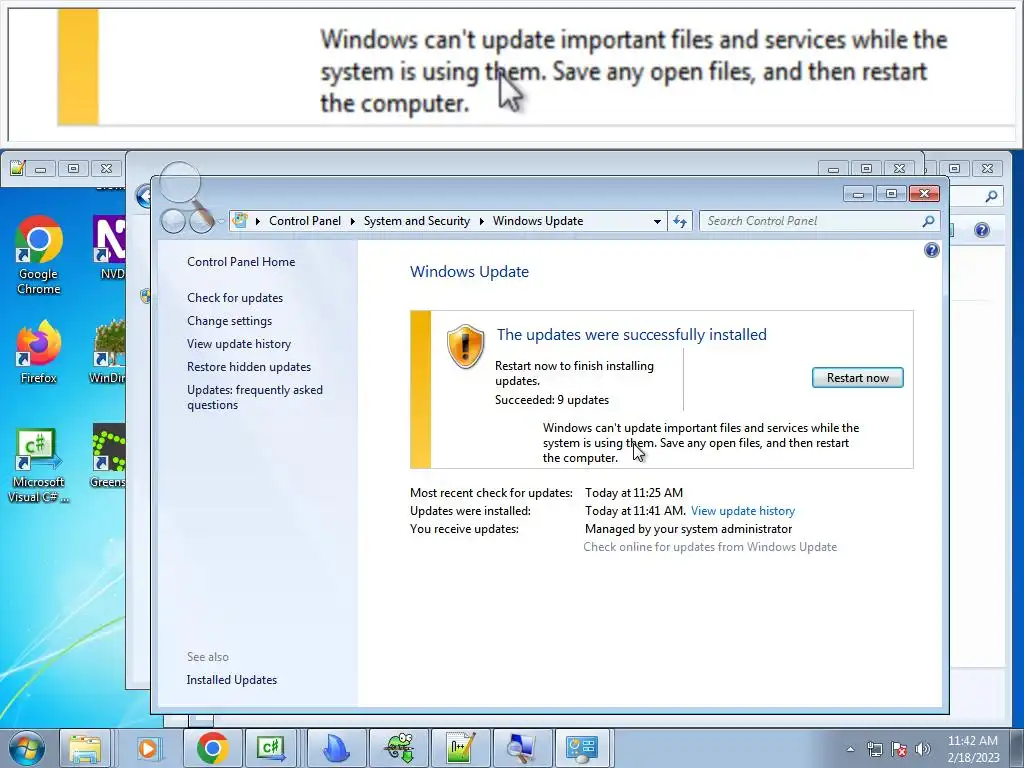Open Change settings in sidebar
Screen dimensions: 1024x768
click(x=229, y=321)
